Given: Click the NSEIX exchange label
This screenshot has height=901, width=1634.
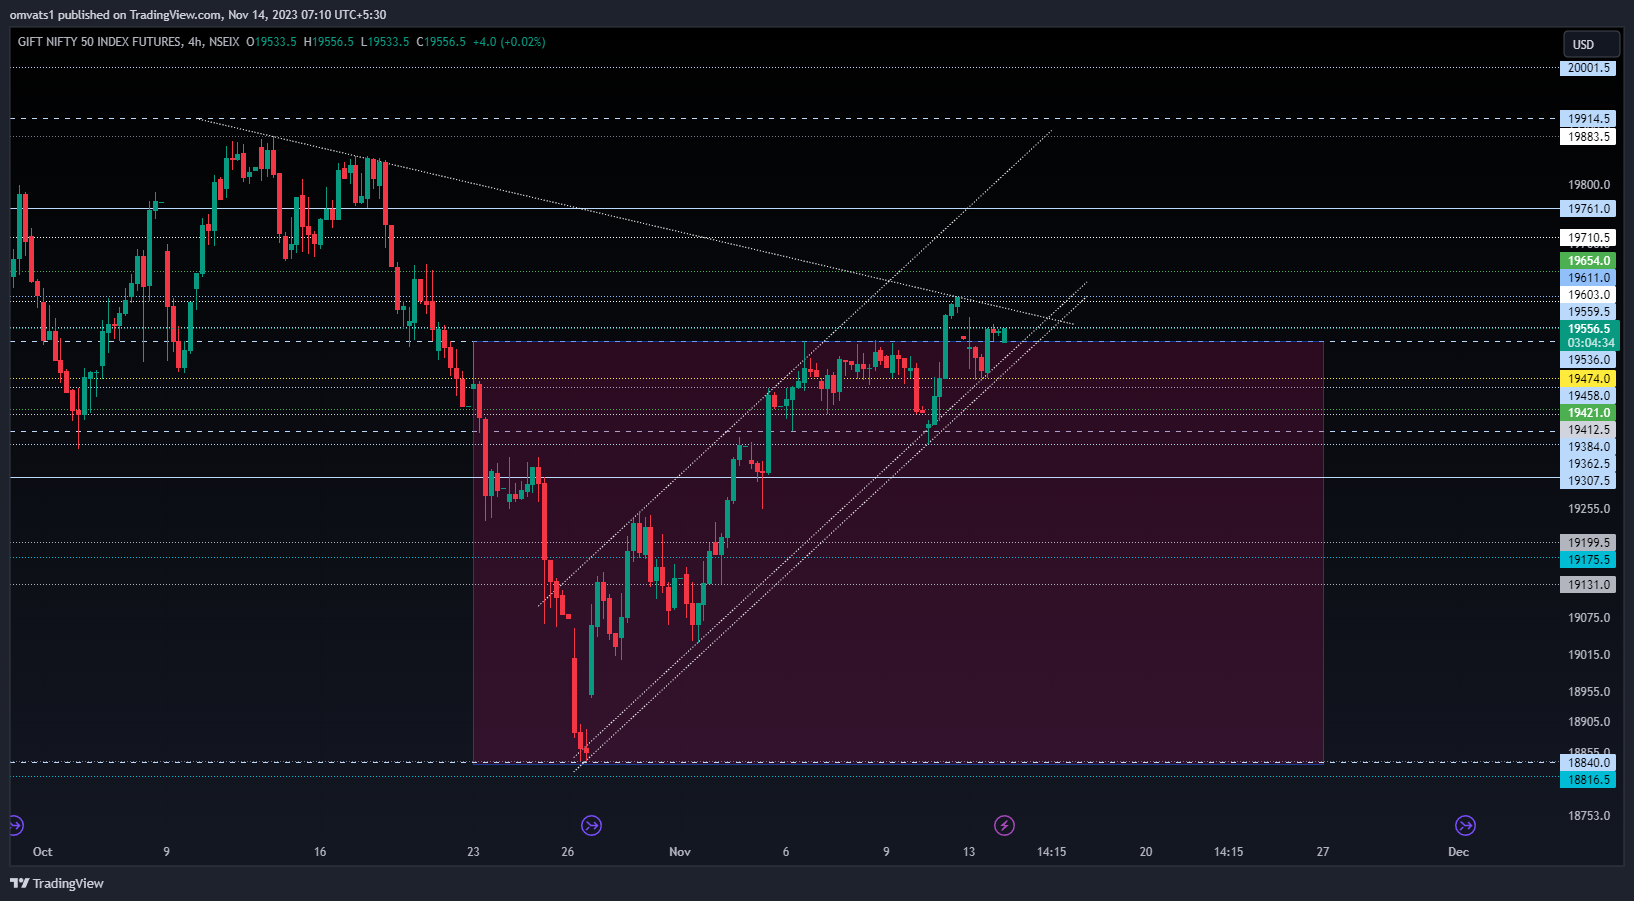Looking at the screenshot, I should [x=224, y=42].
